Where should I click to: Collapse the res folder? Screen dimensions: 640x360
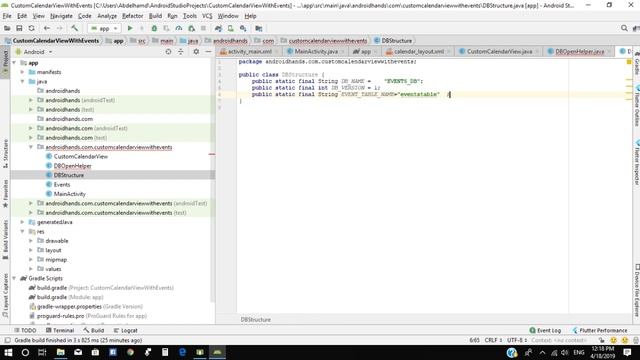pos(23,231)
